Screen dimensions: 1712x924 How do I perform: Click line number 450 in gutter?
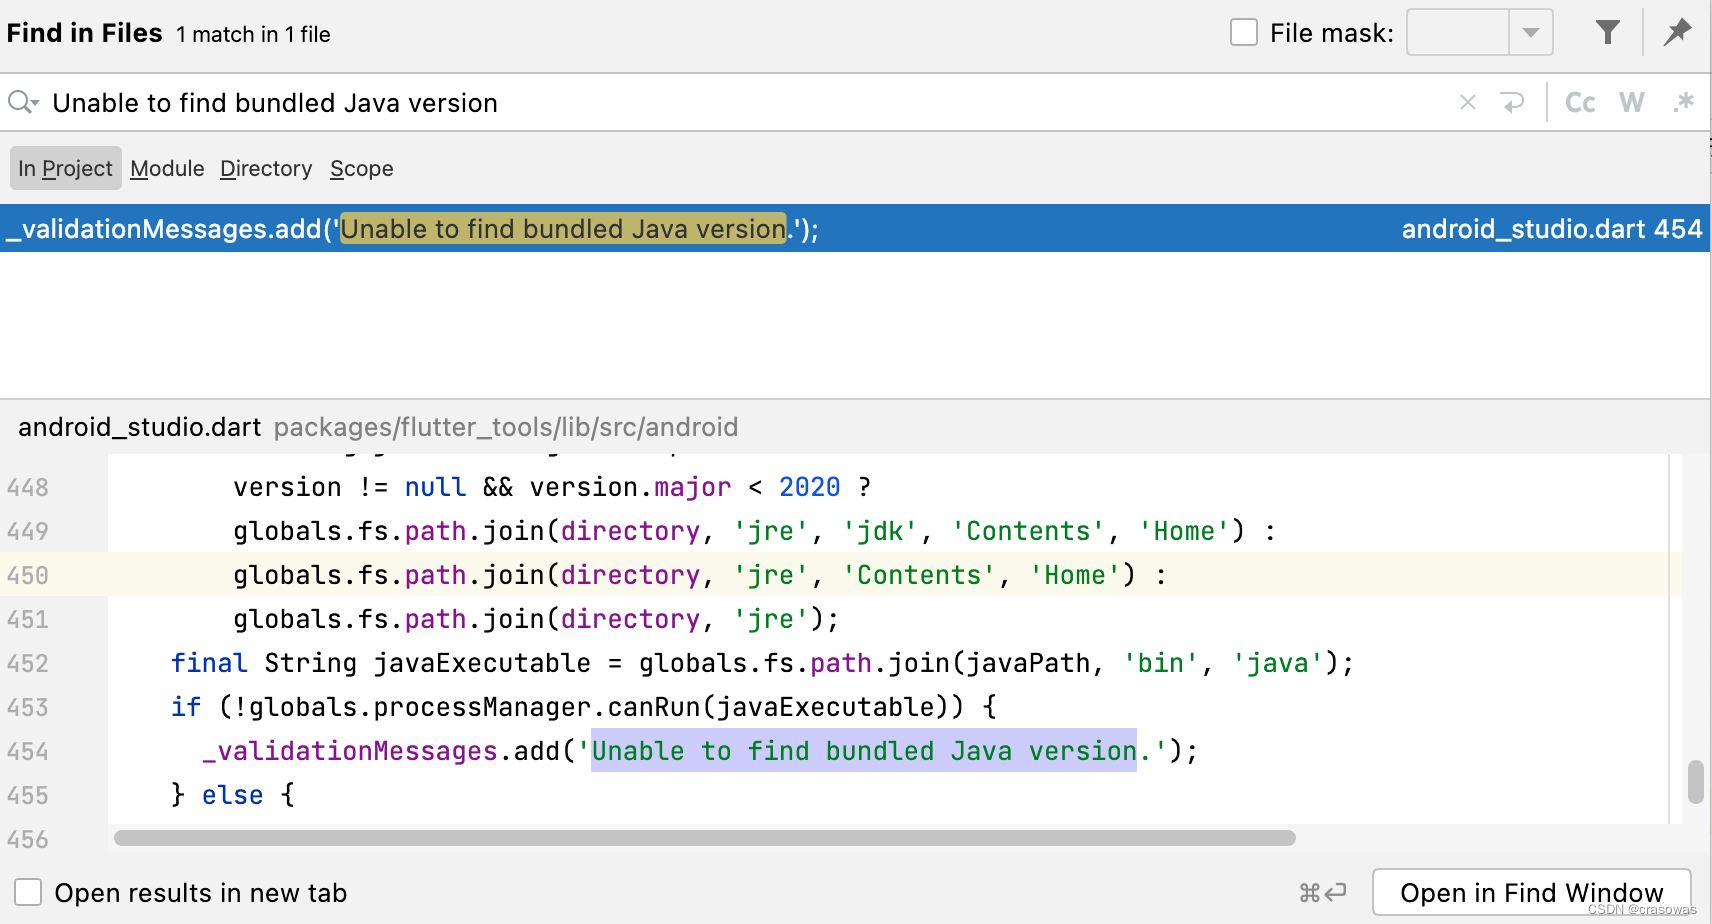(28, 575)
